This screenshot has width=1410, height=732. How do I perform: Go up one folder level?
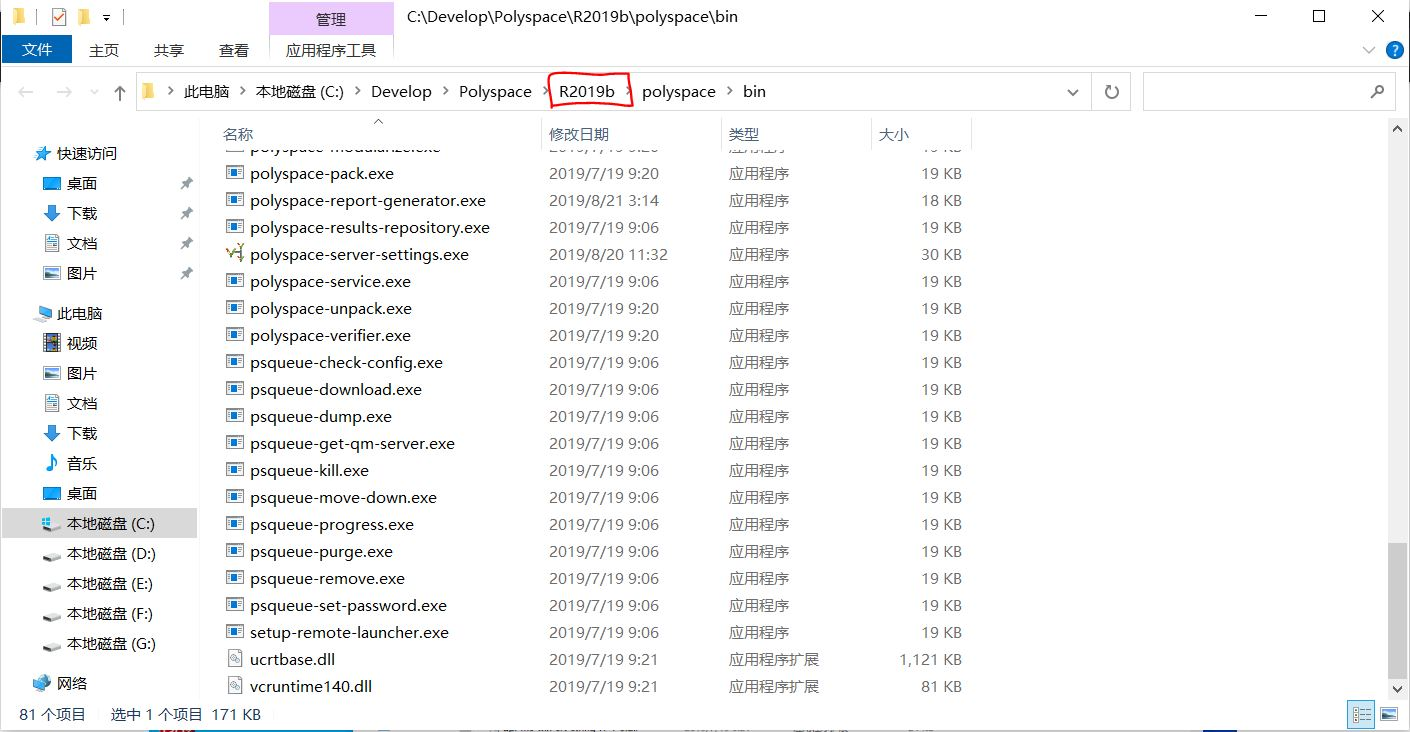[120, 92]
